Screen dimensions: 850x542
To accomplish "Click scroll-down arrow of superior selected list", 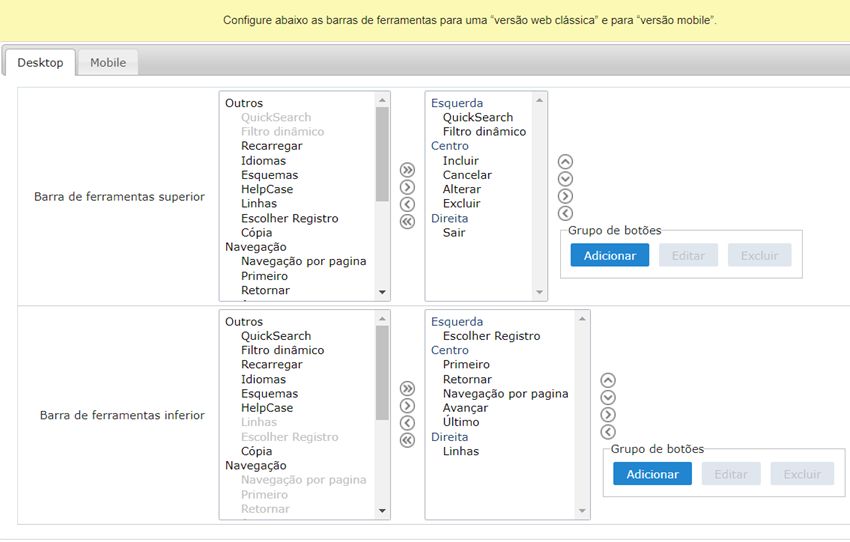I will (539, 292).
